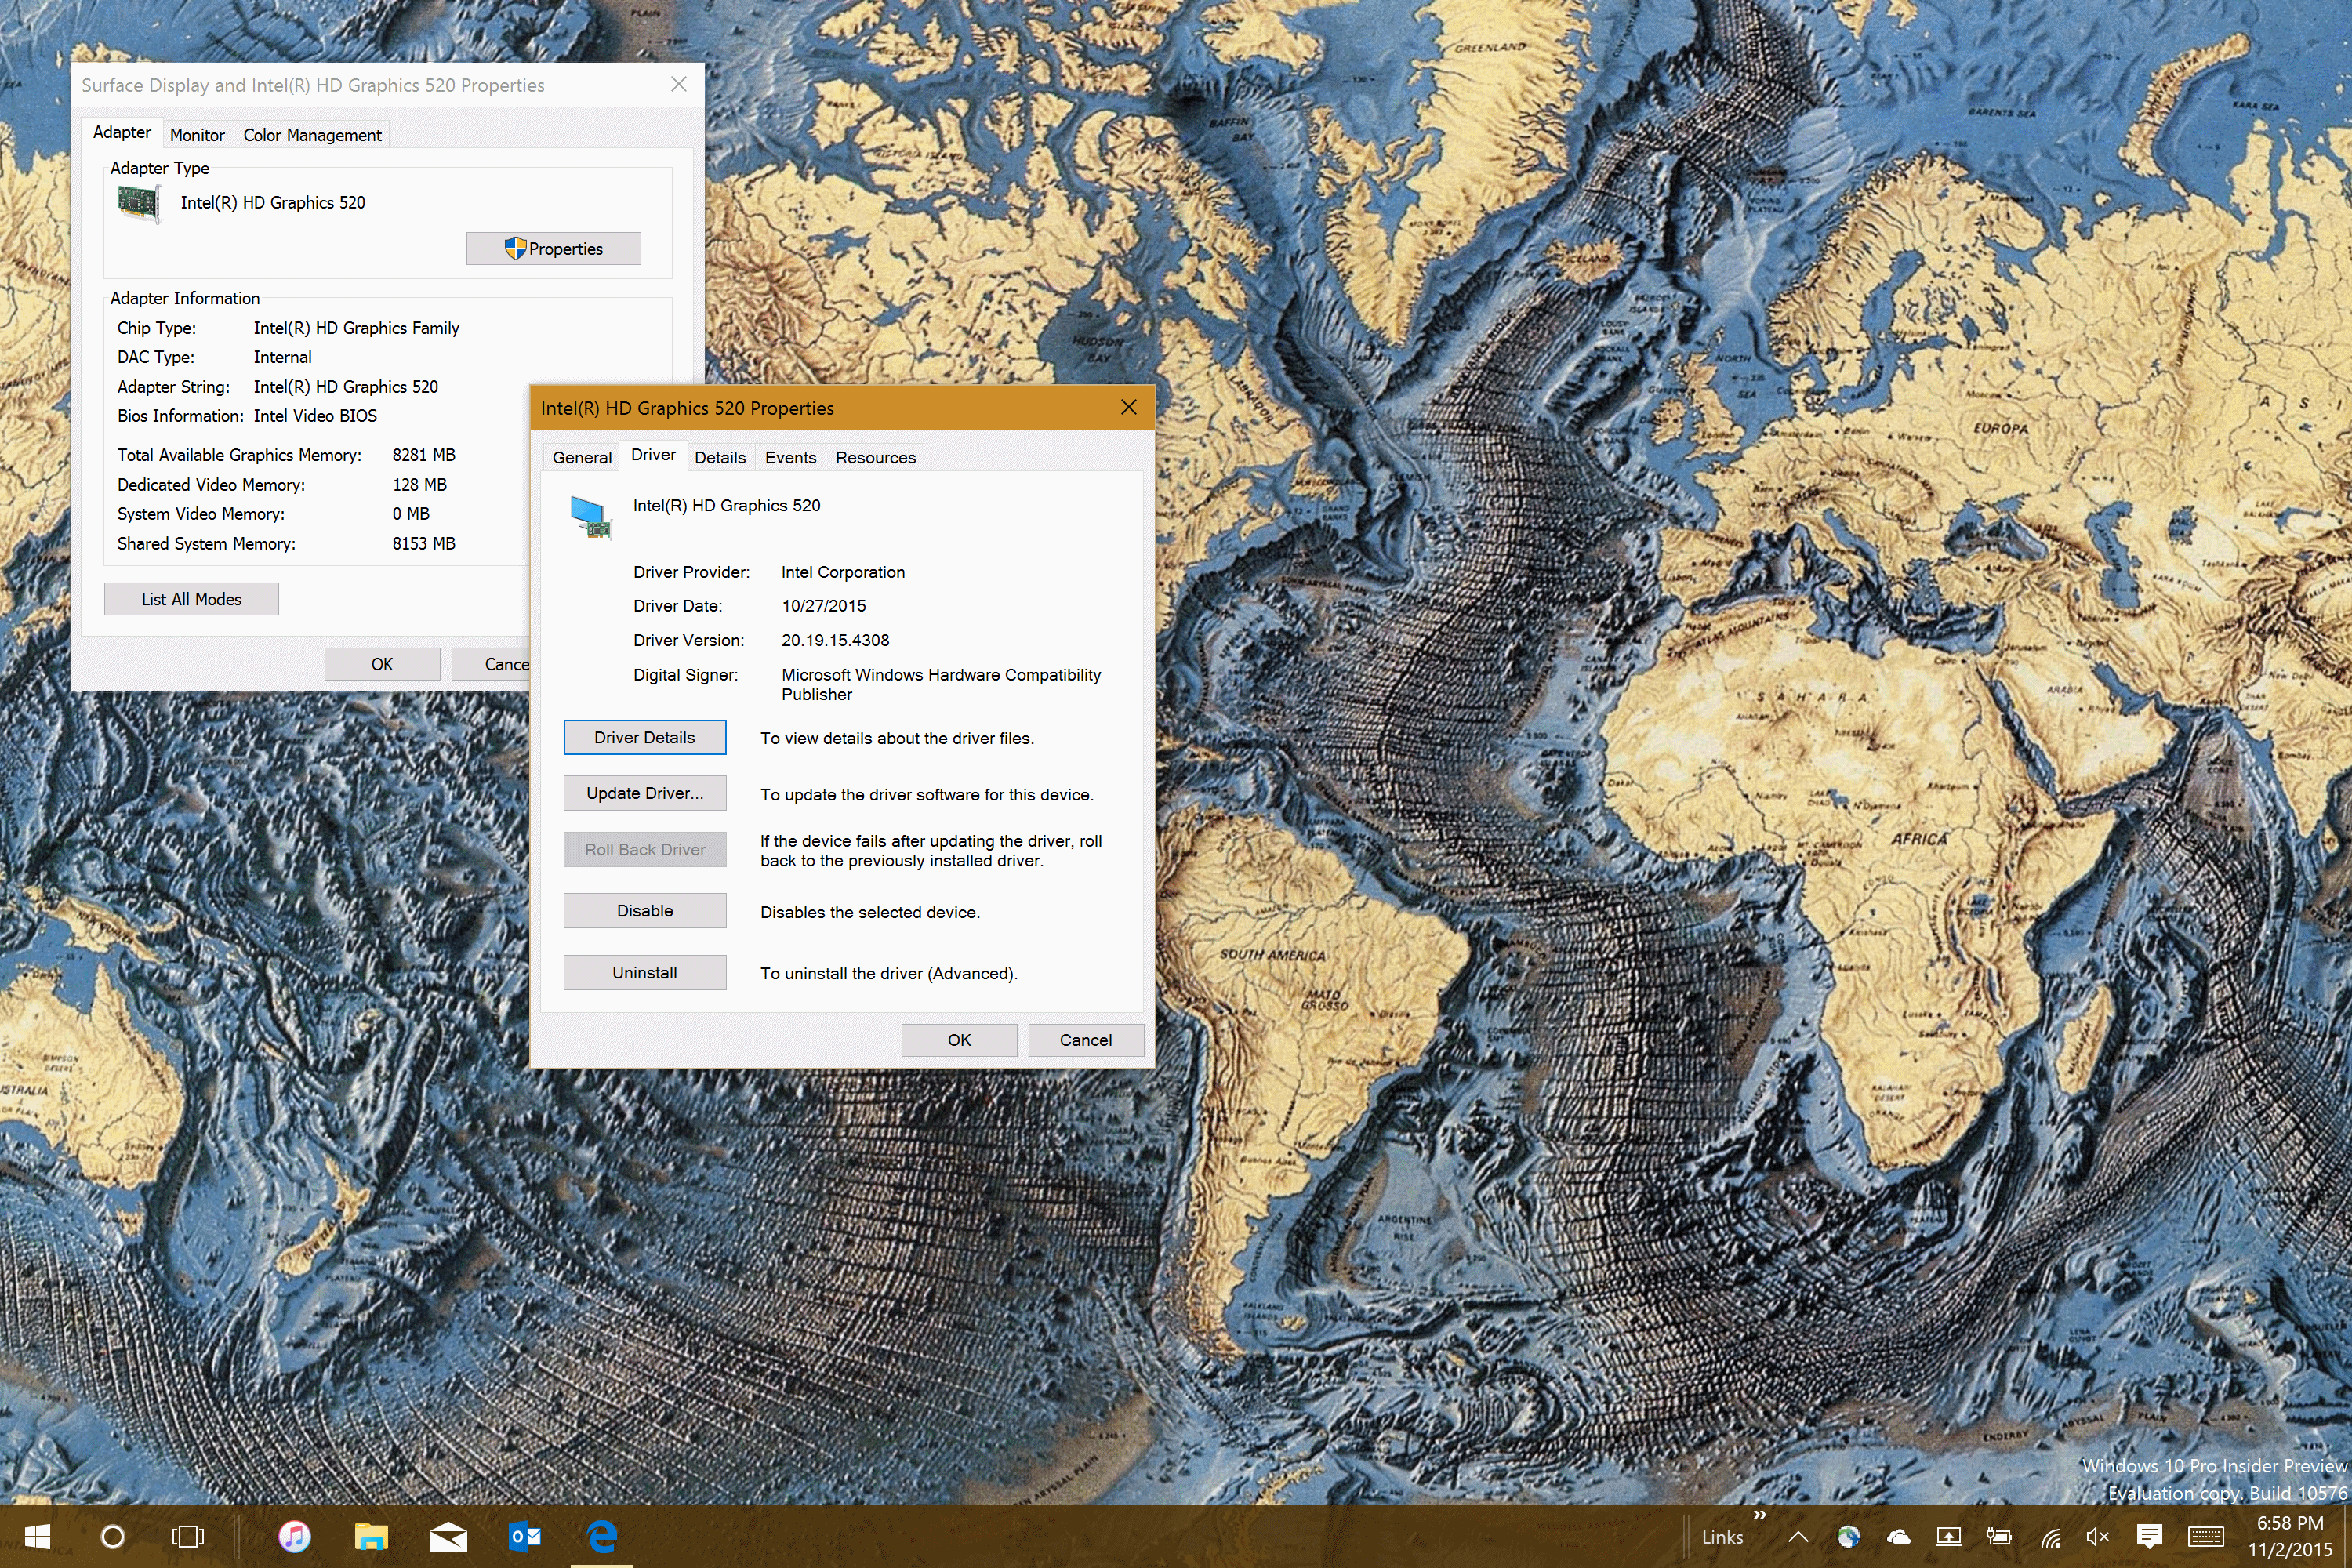The width and height of the screenshot is (2352, 1568).
Task: Click driver version 20.19.15.4308
Action: (x=835, y=640)
